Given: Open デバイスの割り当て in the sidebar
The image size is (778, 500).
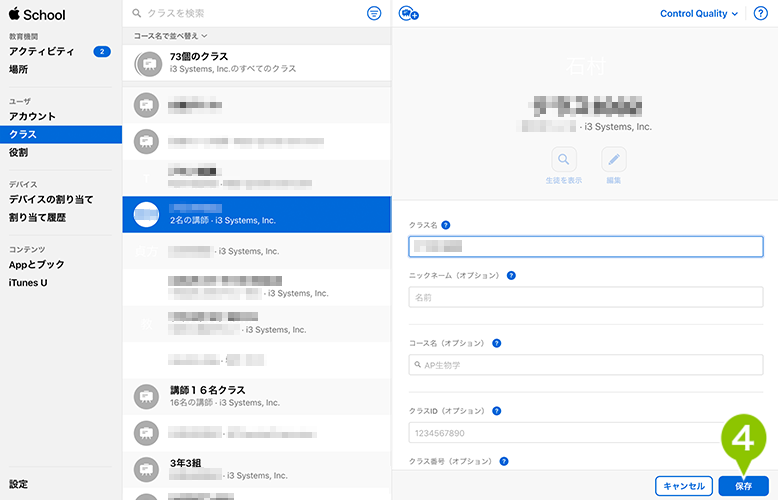Looking at the screenshot, I should [51, 199].
